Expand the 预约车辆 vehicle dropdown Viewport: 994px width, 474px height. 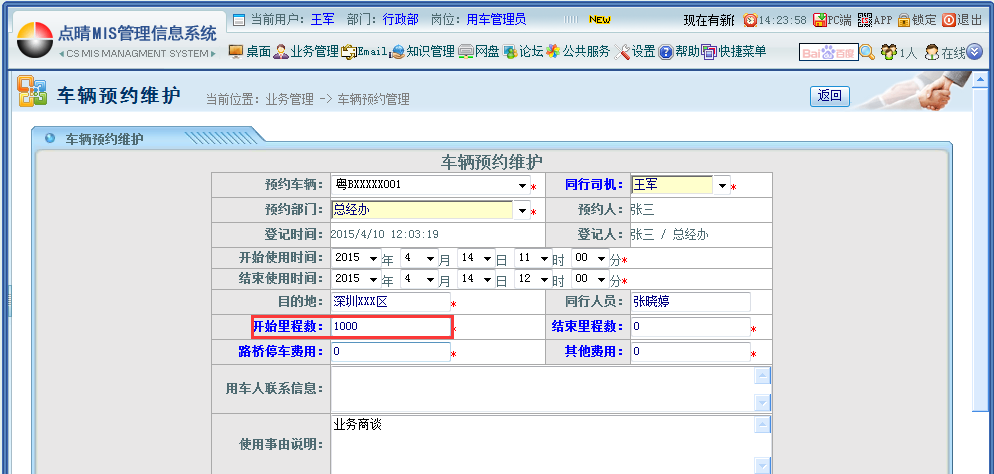point(521,186)
